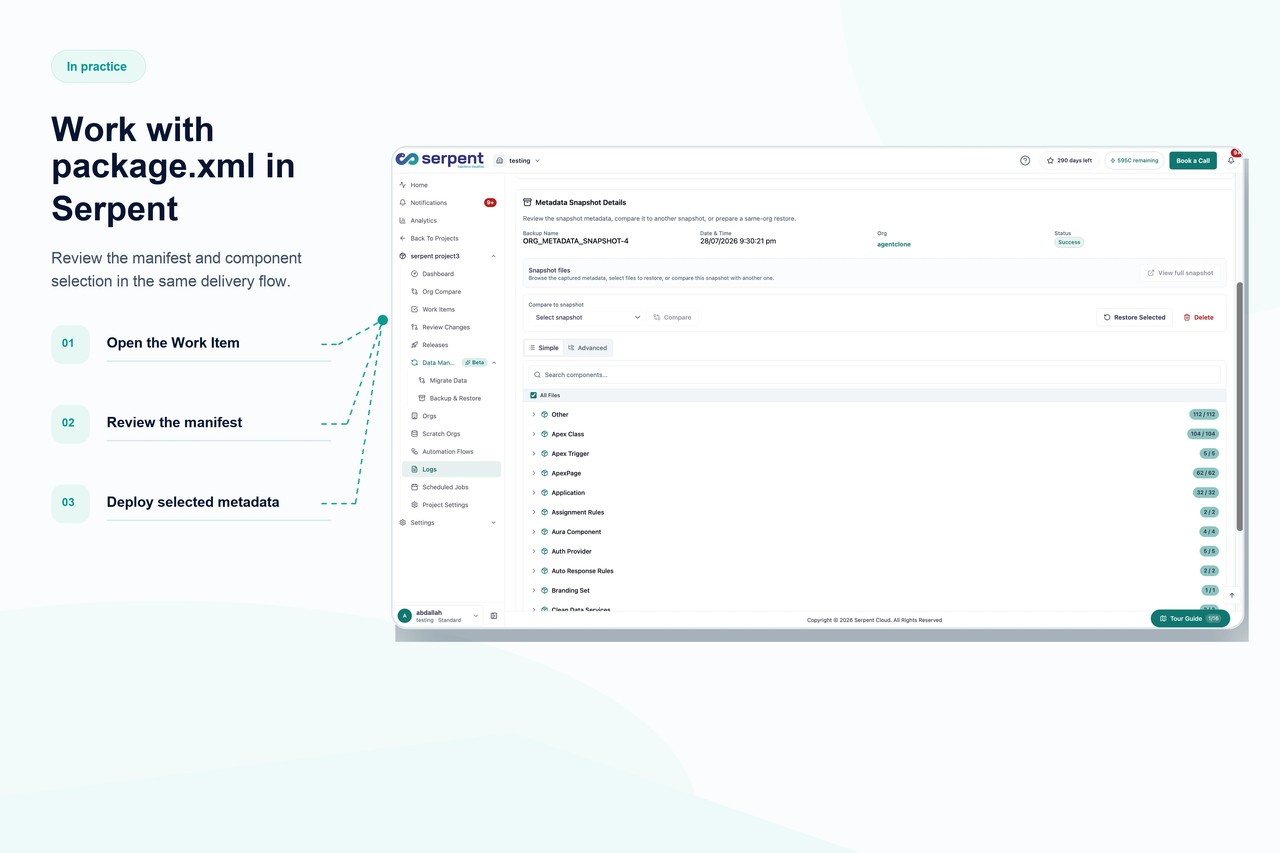
Task: Click the Success status badge
Action: (x=1069, y=242)
